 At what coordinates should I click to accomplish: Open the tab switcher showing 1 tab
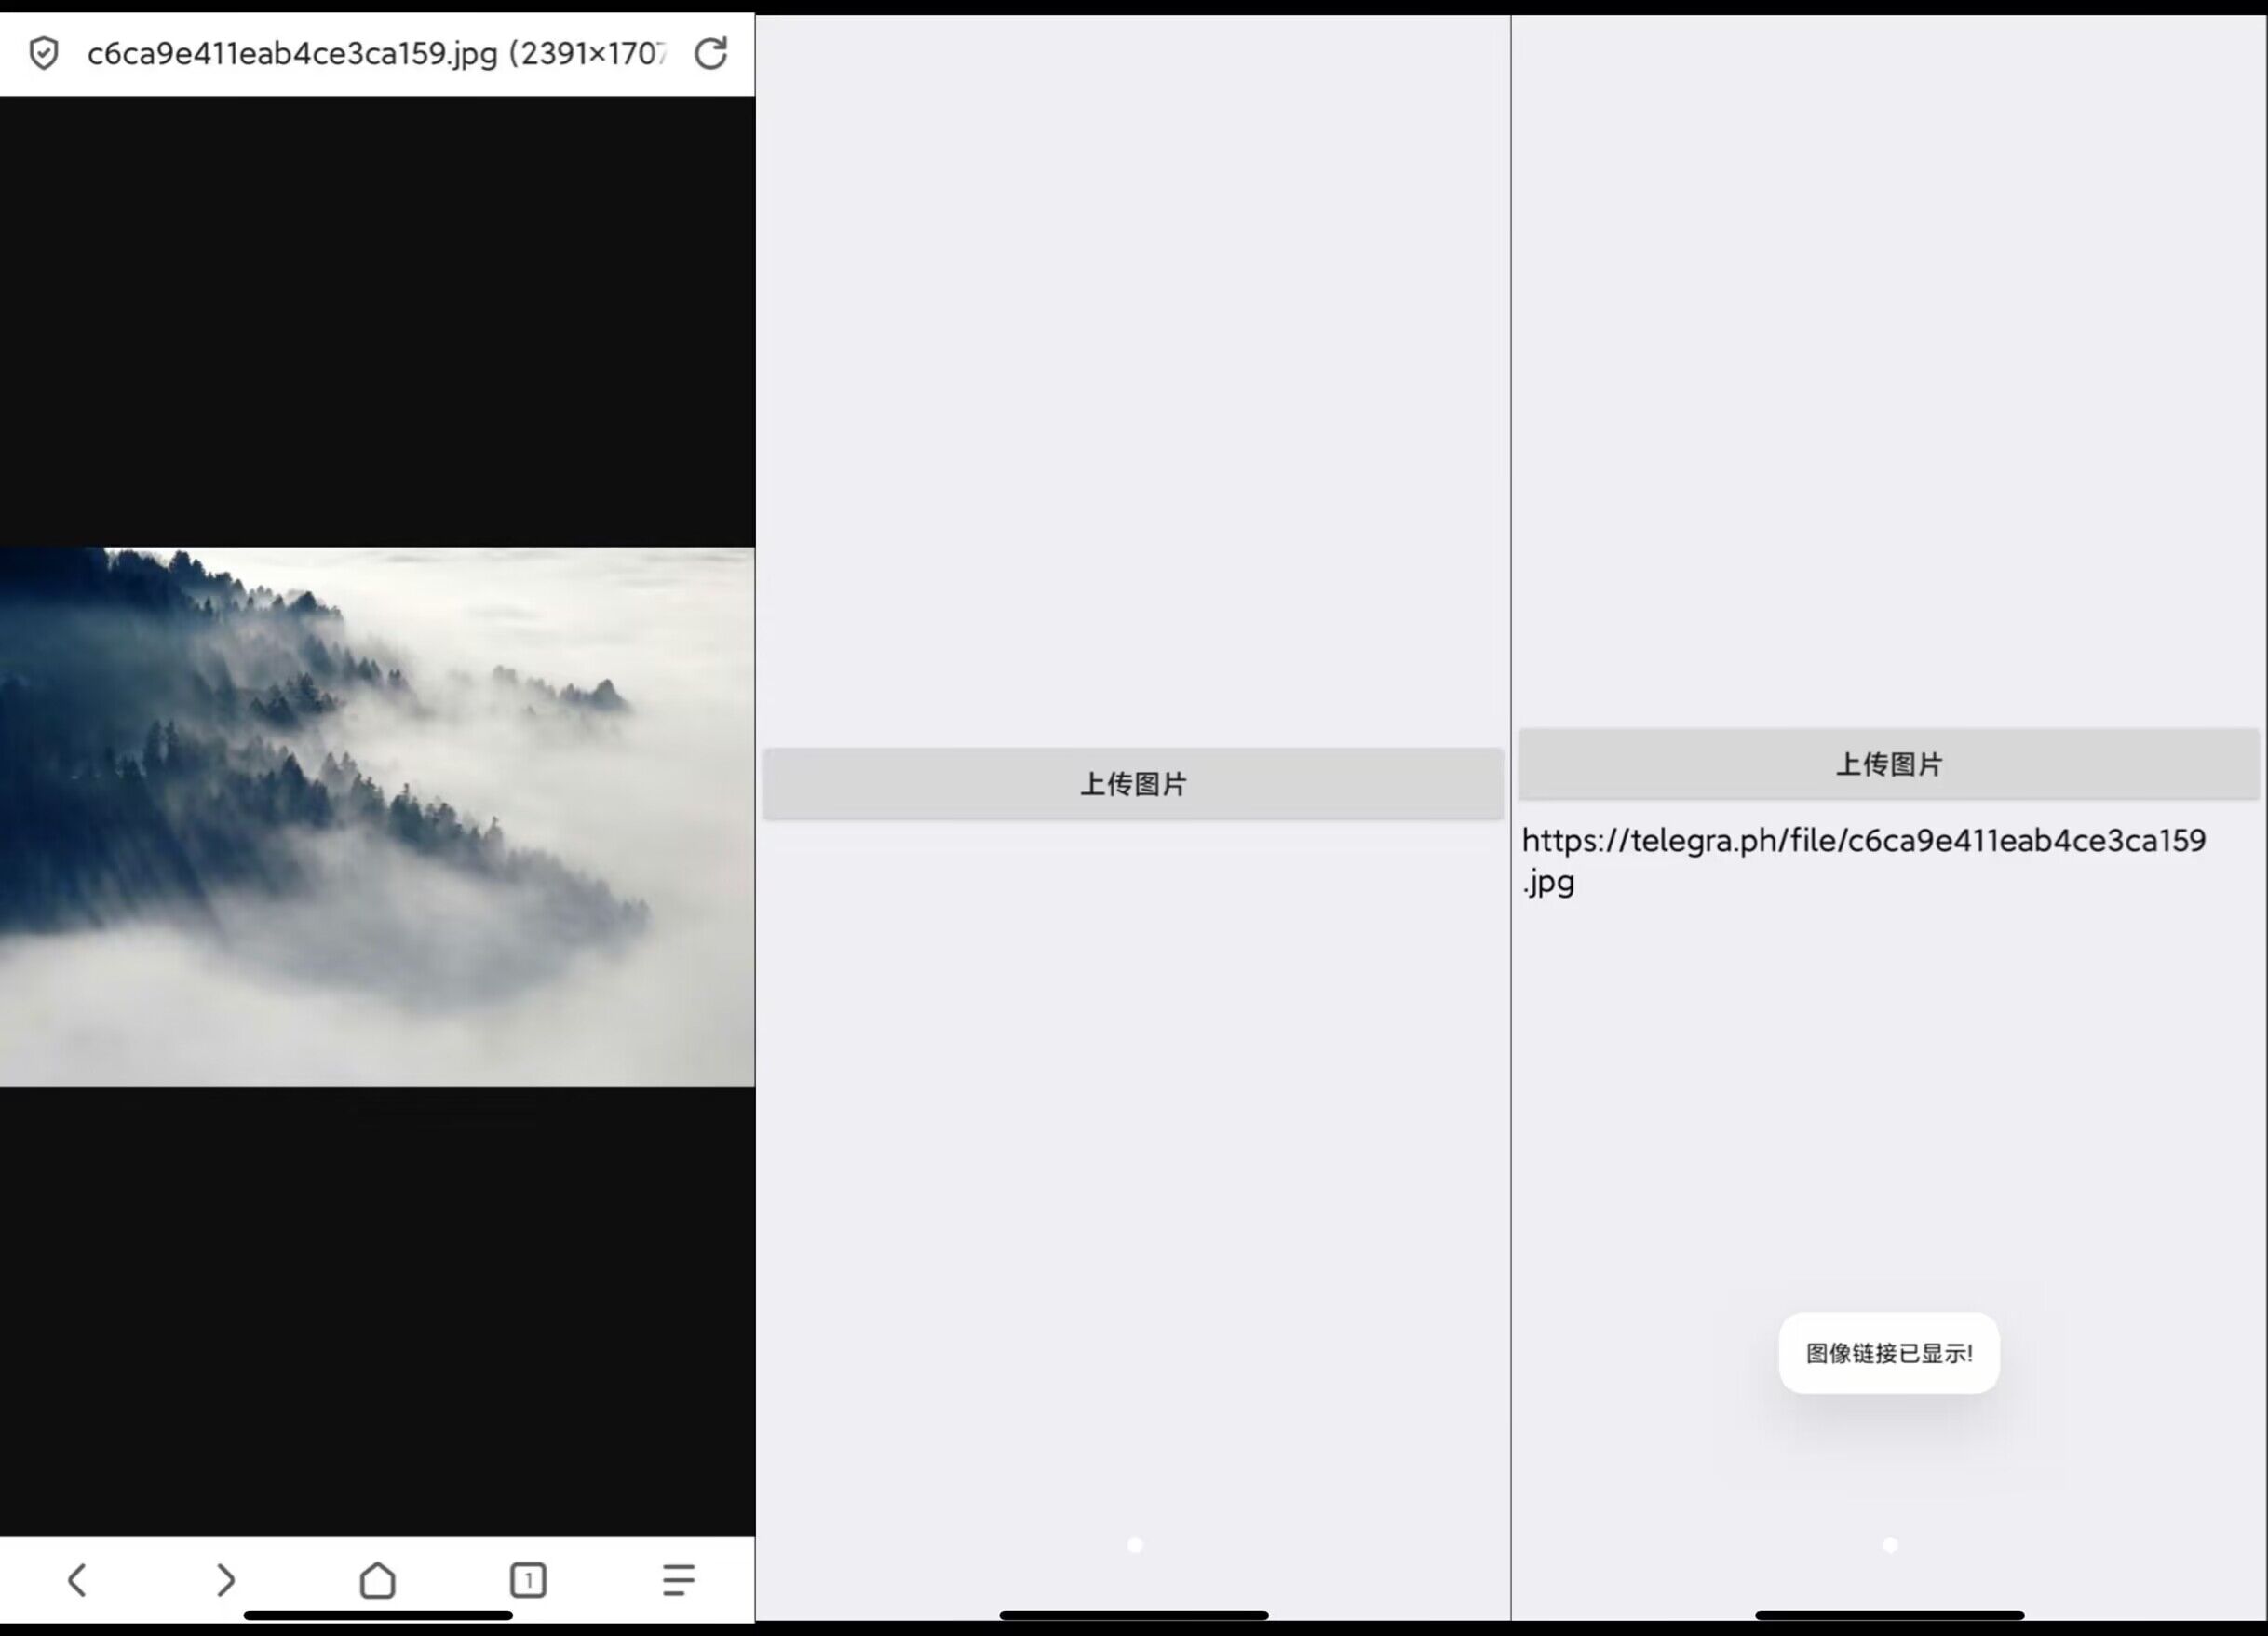tap(528, 1580)
